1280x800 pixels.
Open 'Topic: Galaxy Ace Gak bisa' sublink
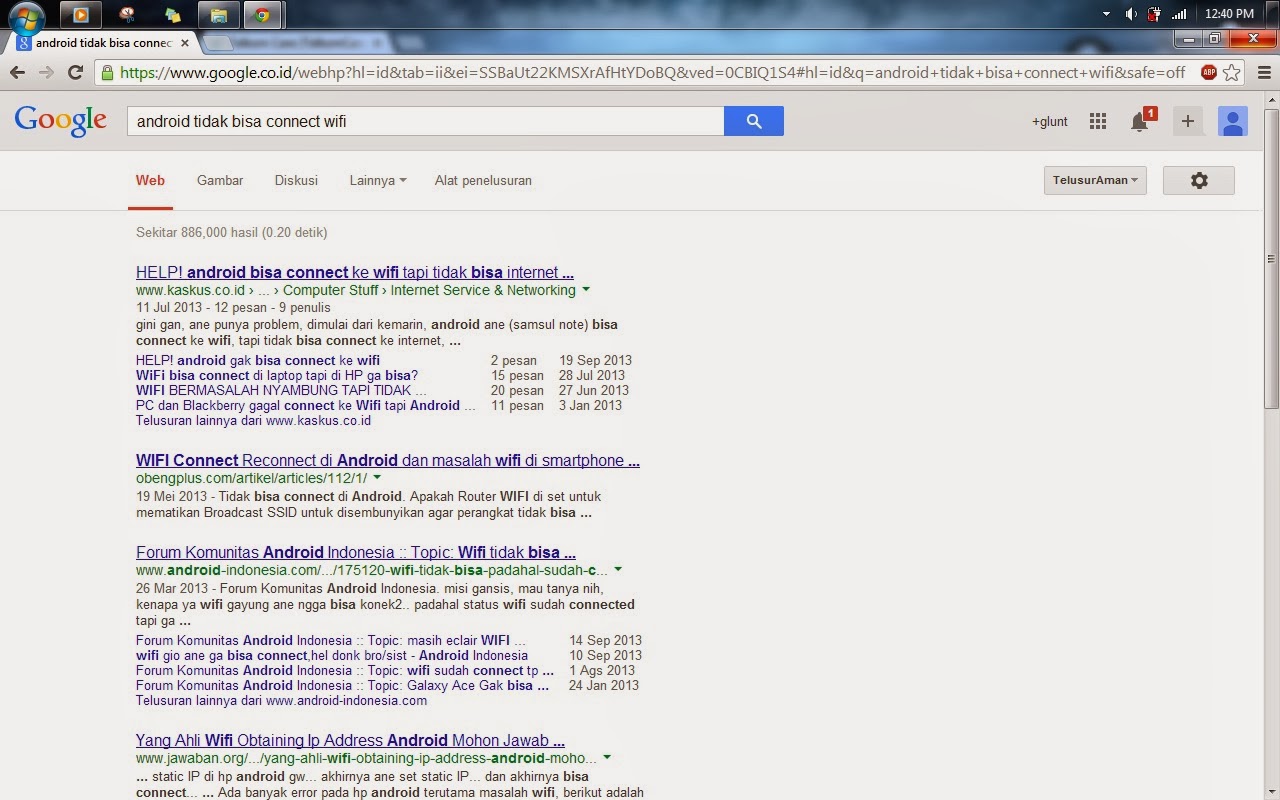tap(342, 685)
